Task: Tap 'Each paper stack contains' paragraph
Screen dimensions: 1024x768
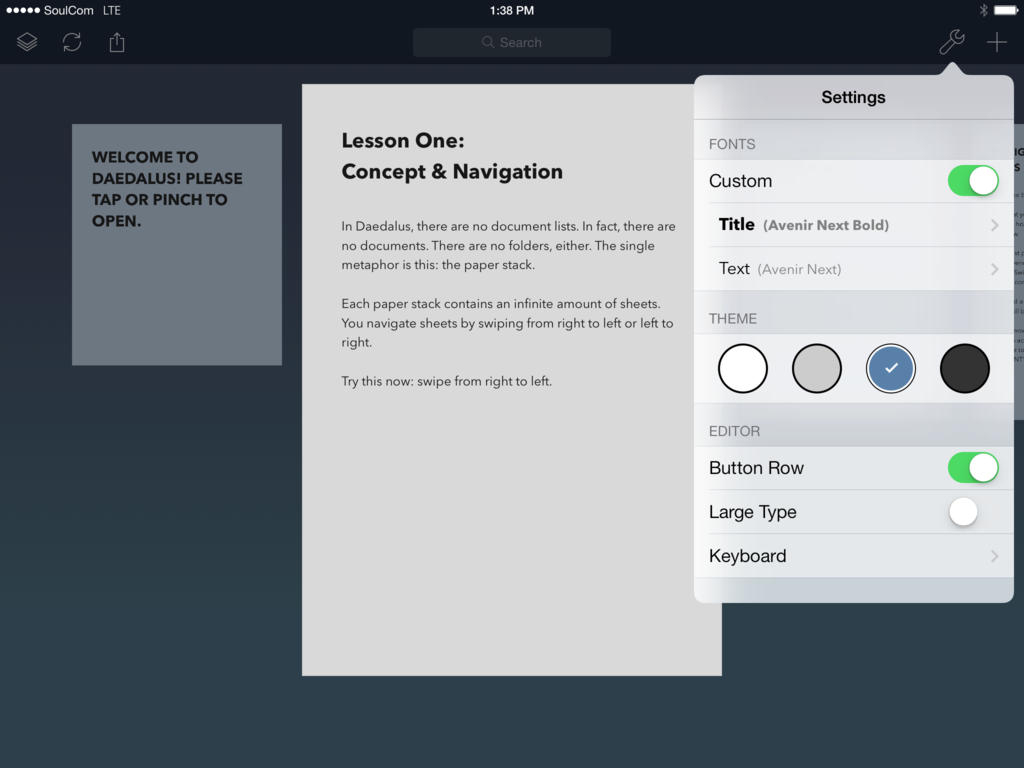Action: (x=507, y=323)
